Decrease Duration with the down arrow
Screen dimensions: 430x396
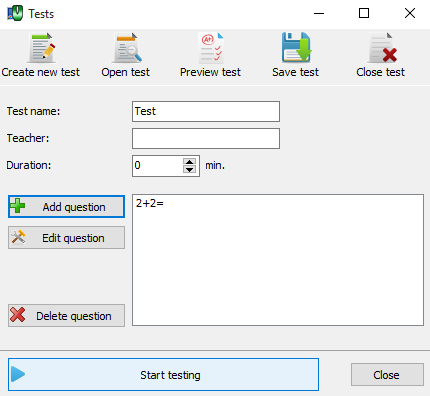(189, 169)
